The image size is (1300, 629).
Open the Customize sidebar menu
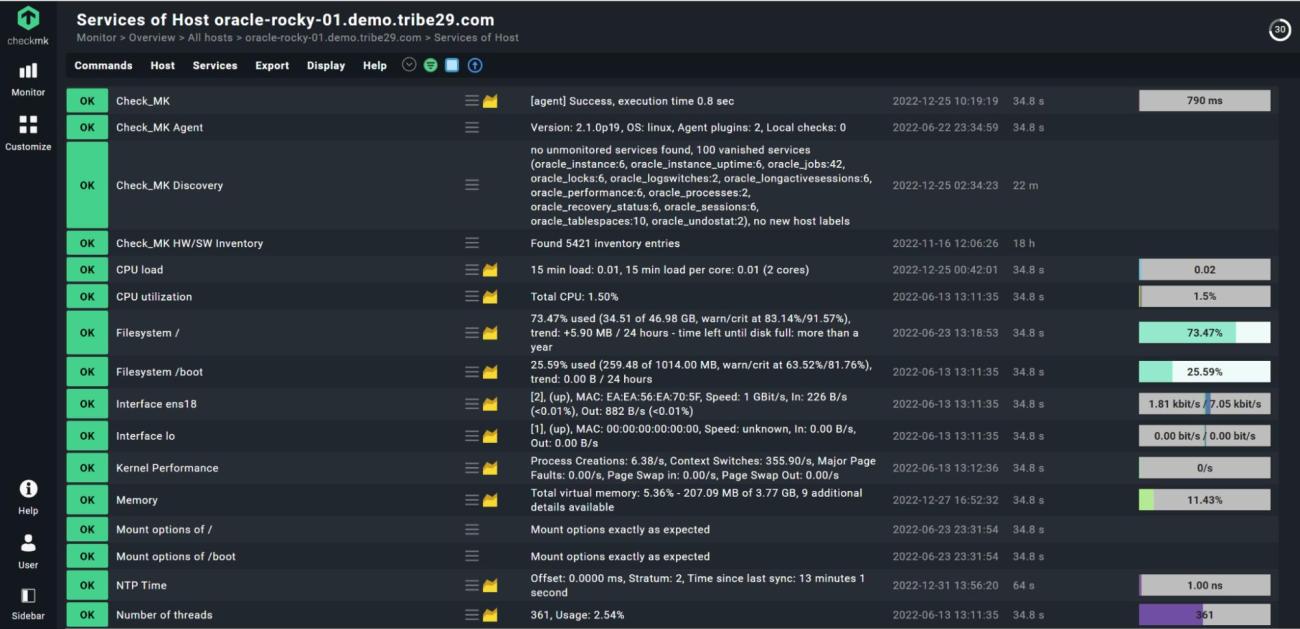[x=28, y=132]
